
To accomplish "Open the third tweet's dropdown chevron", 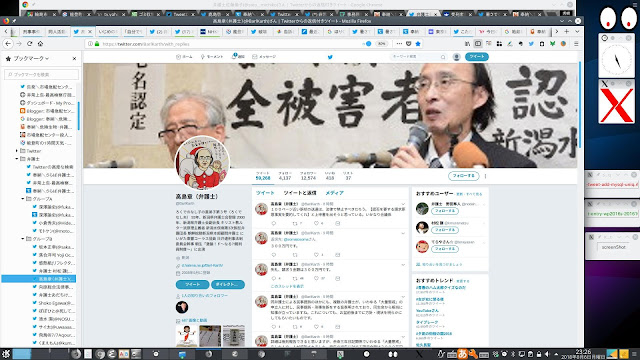I will pyautogui.click(x=403, y=264).
